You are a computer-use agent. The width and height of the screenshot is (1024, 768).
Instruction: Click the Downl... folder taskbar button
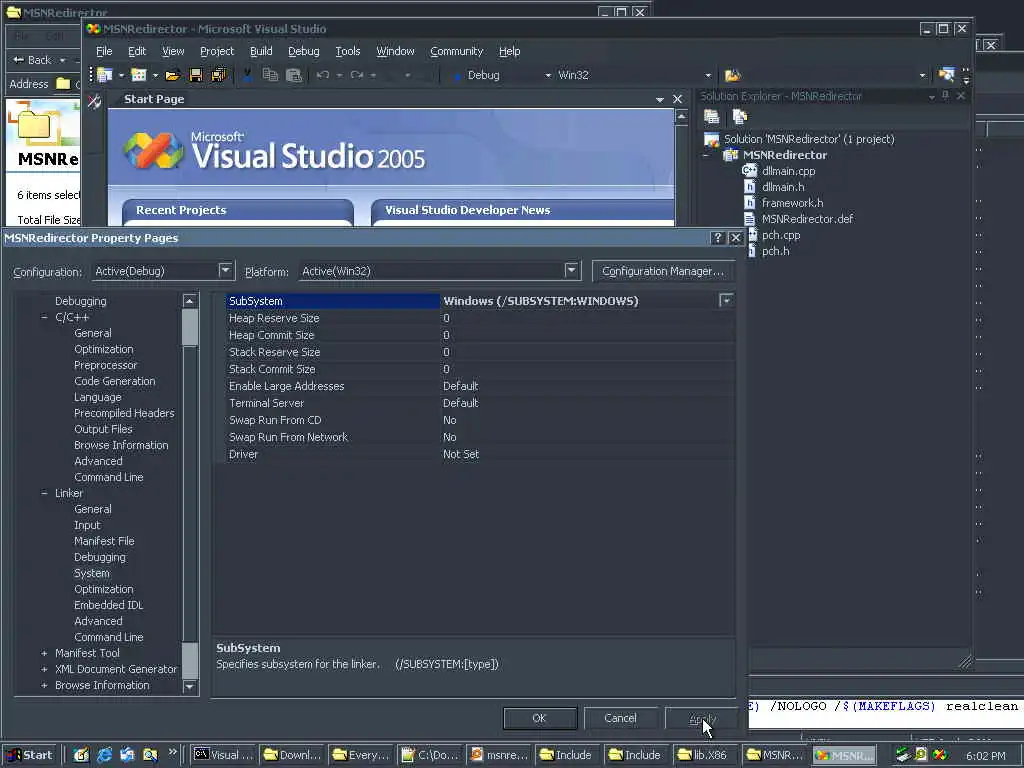pos(293,755)
